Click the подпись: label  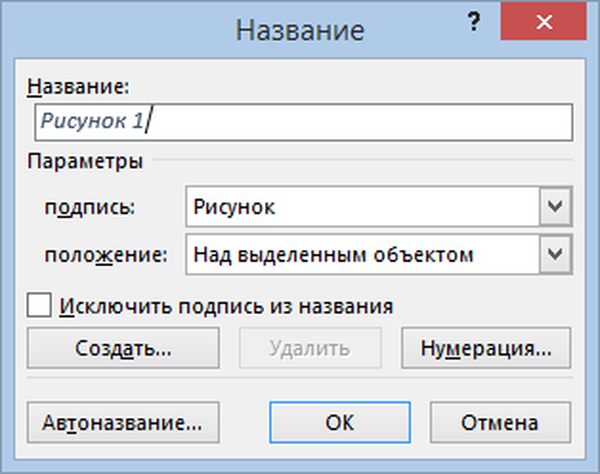pos(90,208)
